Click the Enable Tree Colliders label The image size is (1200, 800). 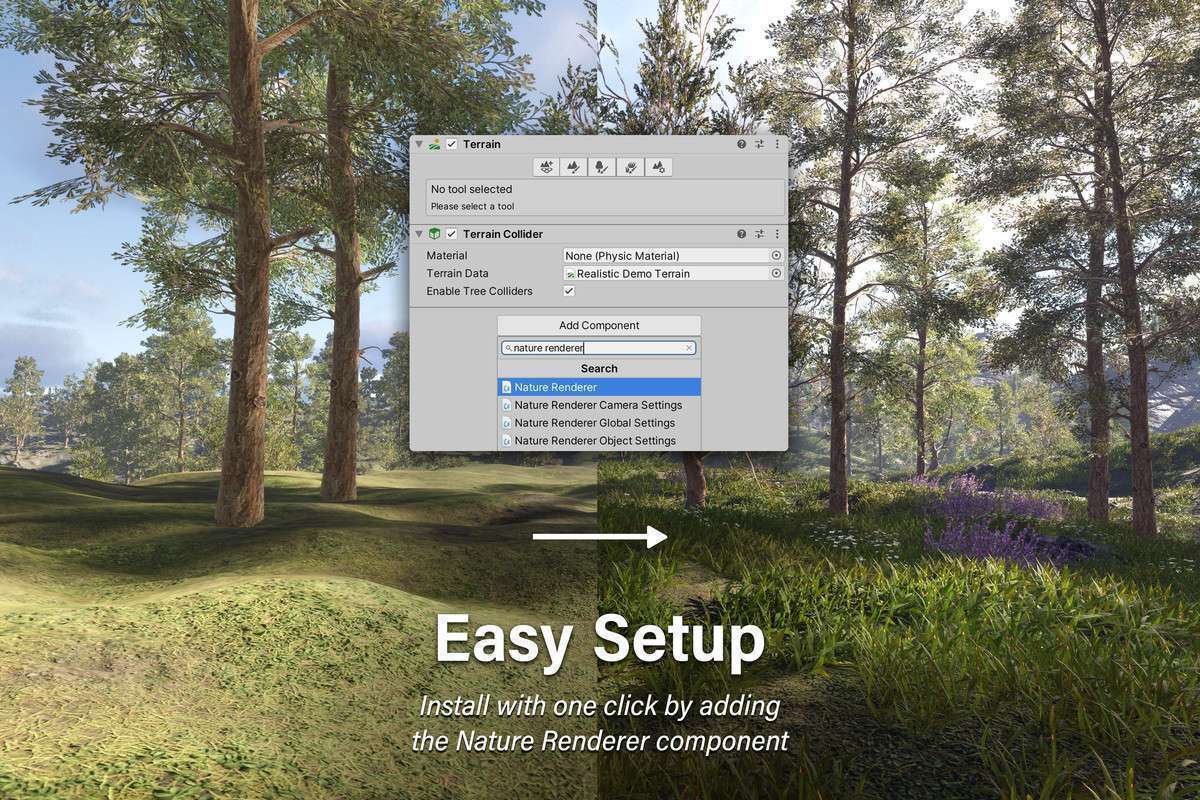[480, 291]
